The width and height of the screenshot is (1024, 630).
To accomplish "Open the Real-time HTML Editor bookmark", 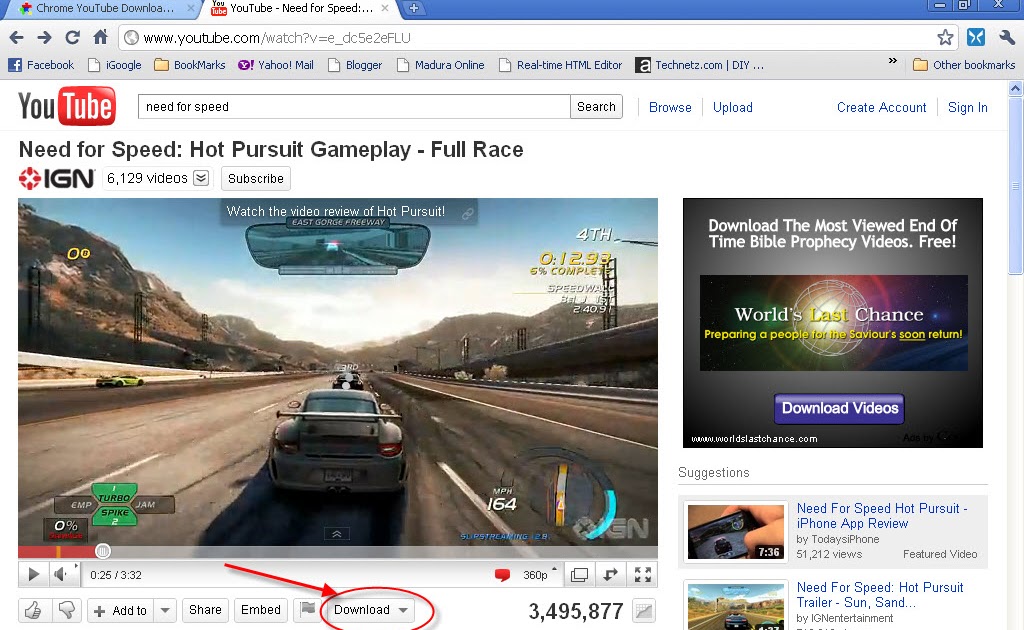I will 560,65.
